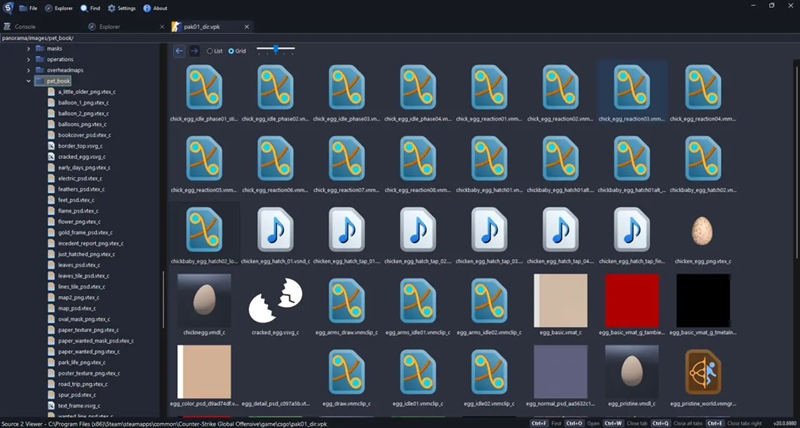Open chicken_egg_hatch_01.vsnd_c sound file icon
Image resolution: width=800 pixels, height=428 pixels.
coord(275,230)
